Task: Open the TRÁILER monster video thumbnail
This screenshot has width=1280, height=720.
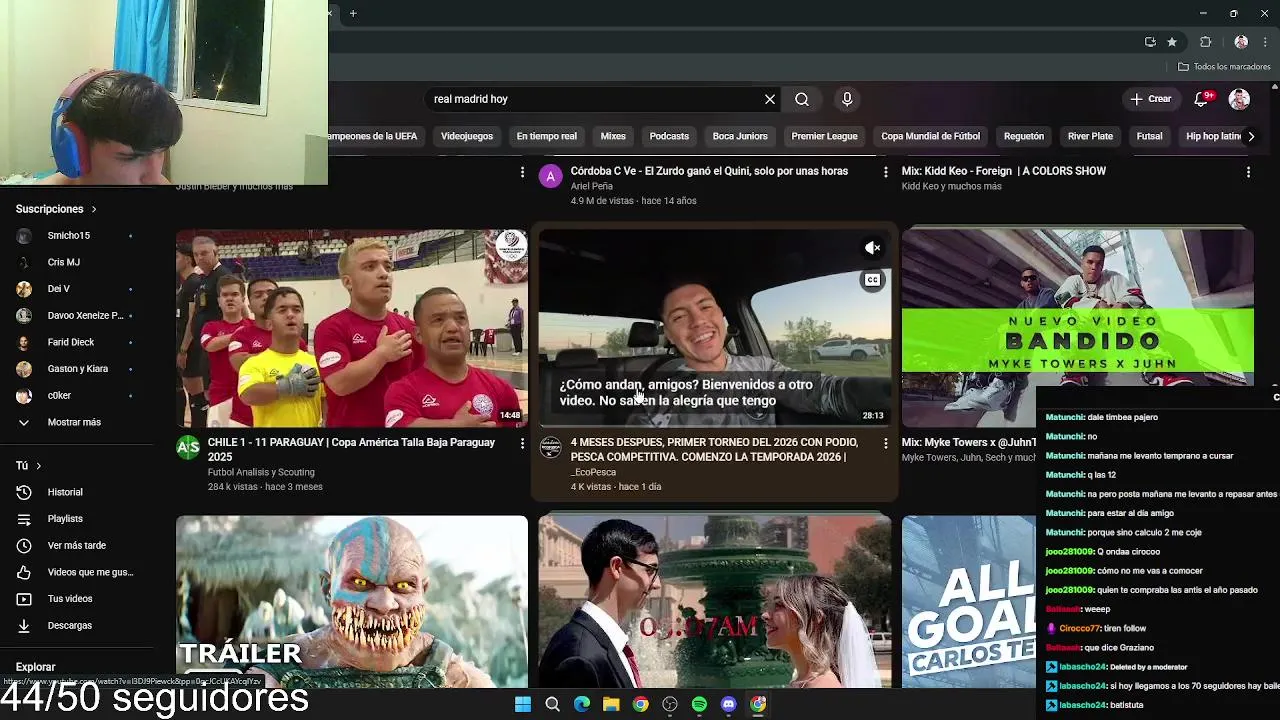Action: pos(352,601)
